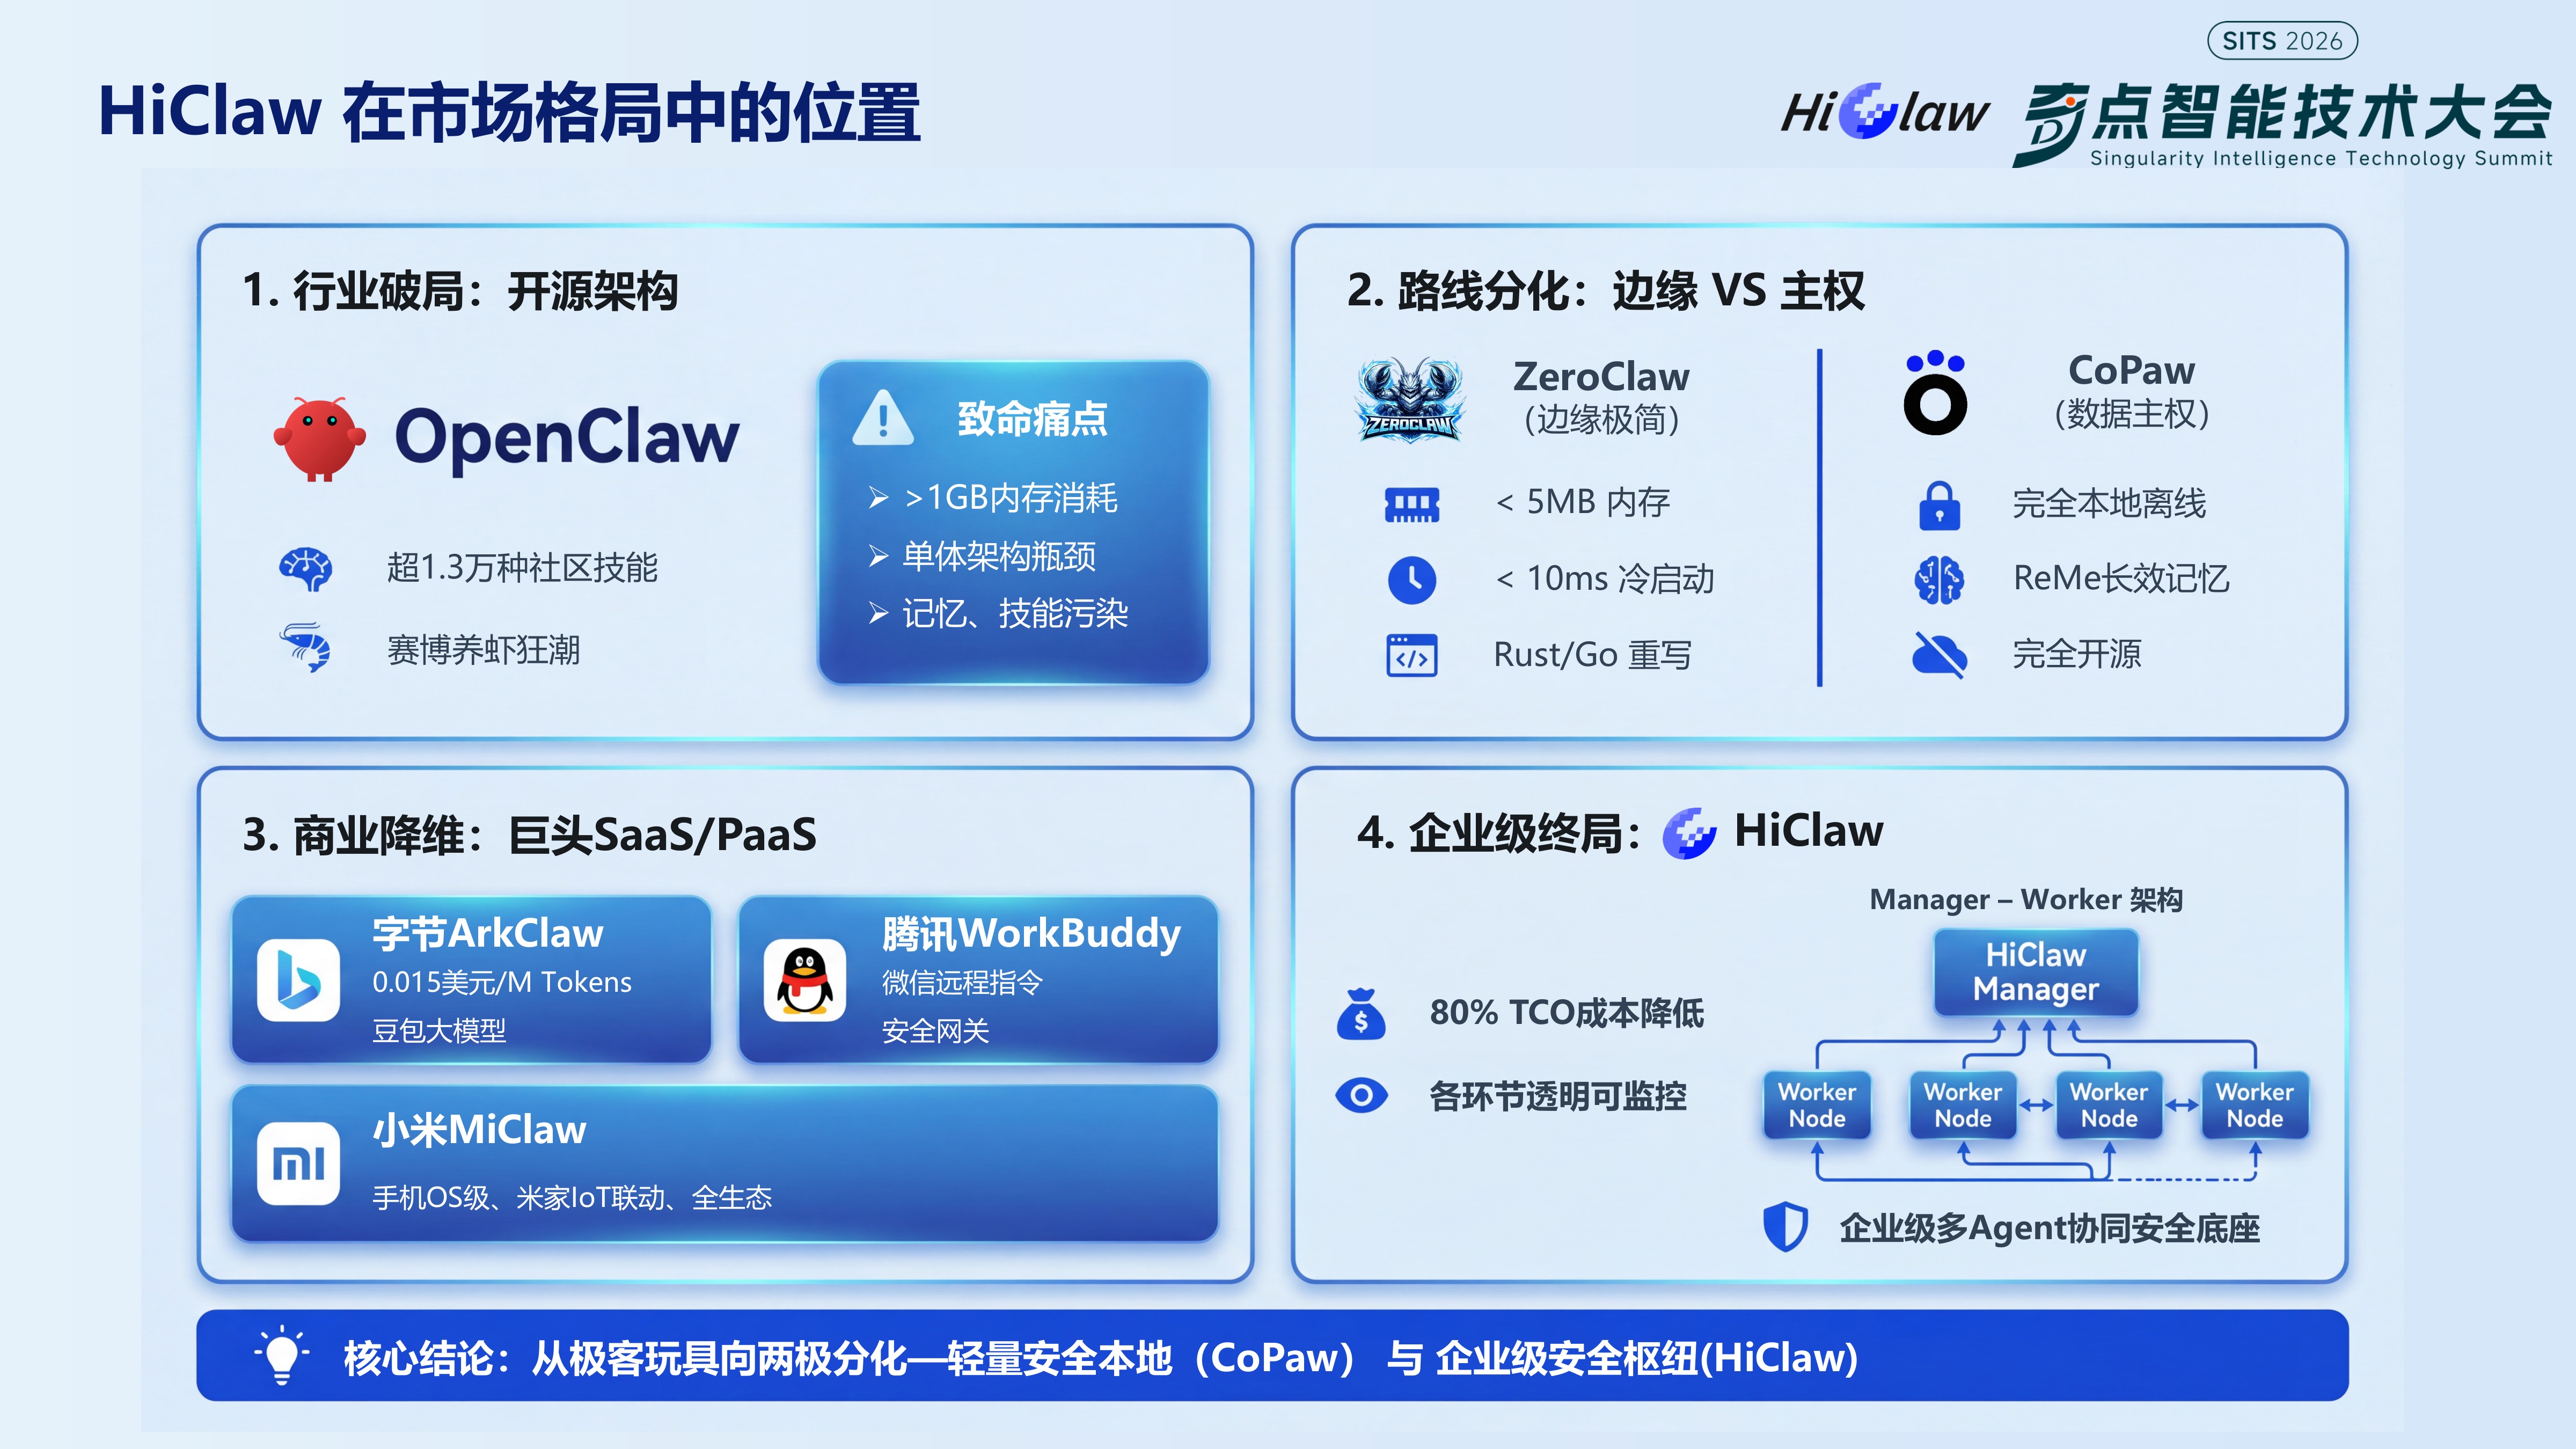Viewport: 2576px width, 1449px height.
Task: Click the warning triangle next to 致命痛点
Action: point(882,418)
